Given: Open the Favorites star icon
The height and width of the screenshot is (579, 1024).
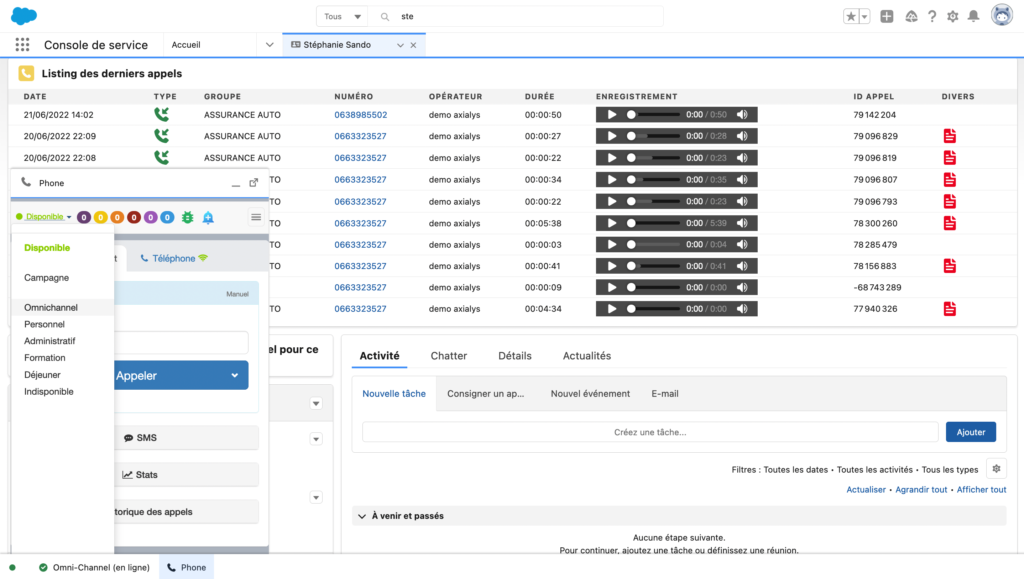Looking at the screenshot, I should [850, 16].
